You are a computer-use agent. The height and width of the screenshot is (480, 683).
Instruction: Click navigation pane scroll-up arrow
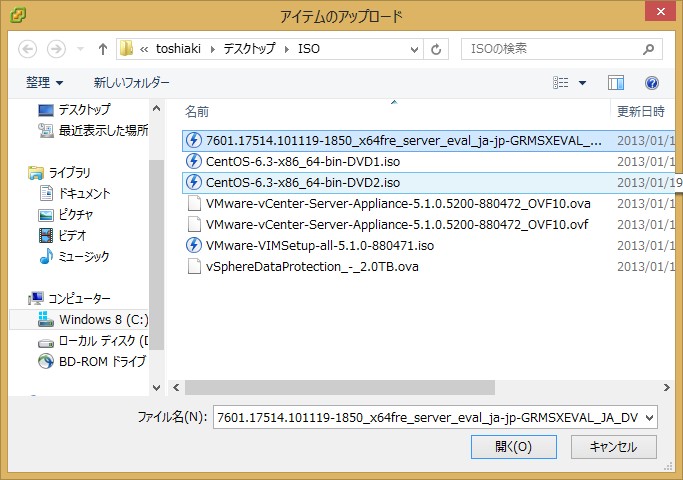tap(156, 108)
